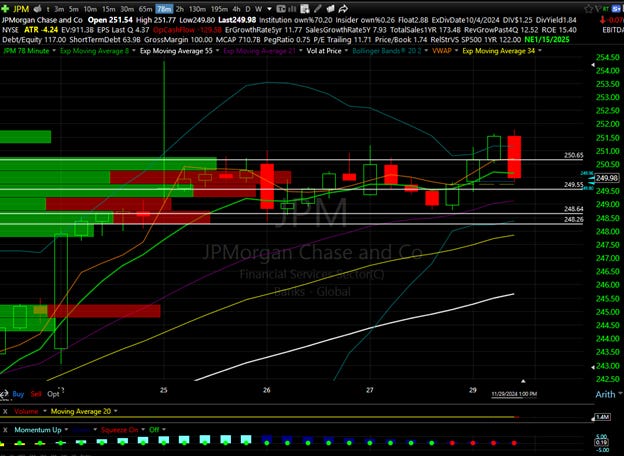The image size is (624, 456).
Task: Switch to the 30m timeframe
Action: [x=127, y=9]
